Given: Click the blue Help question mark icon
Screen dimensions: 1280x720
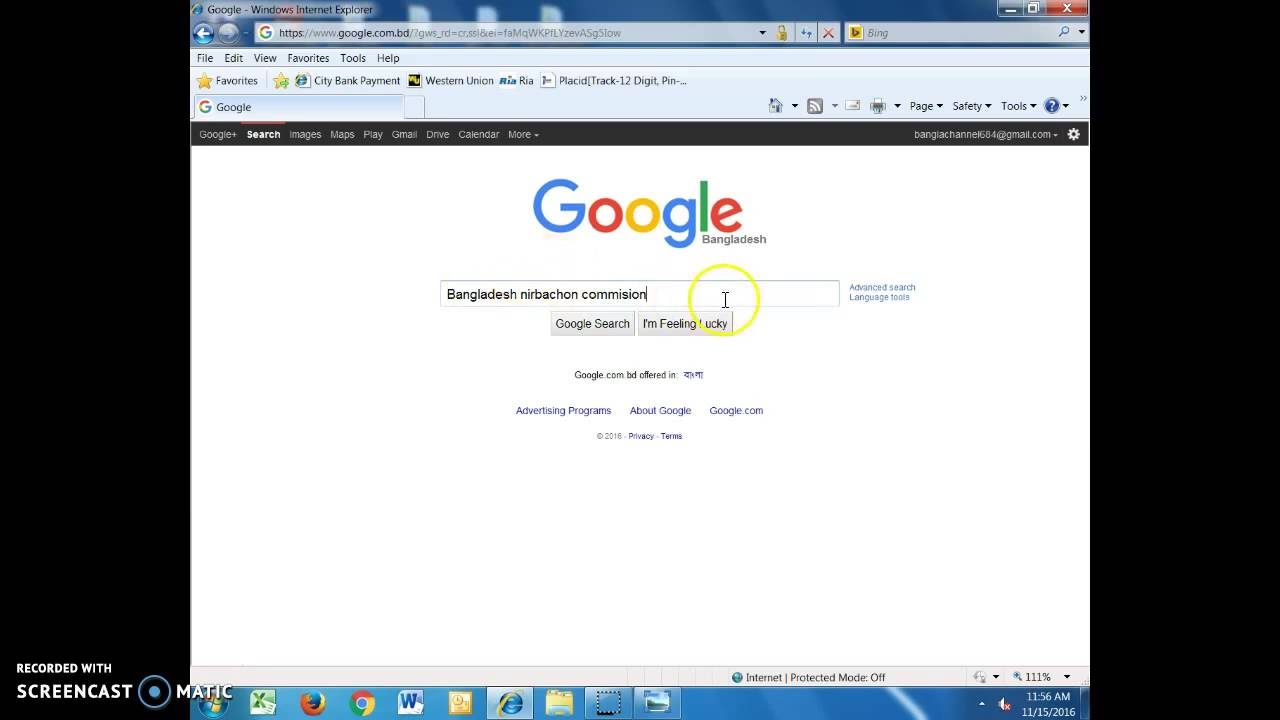Looking at the screenshot, I should (1052, 106).
